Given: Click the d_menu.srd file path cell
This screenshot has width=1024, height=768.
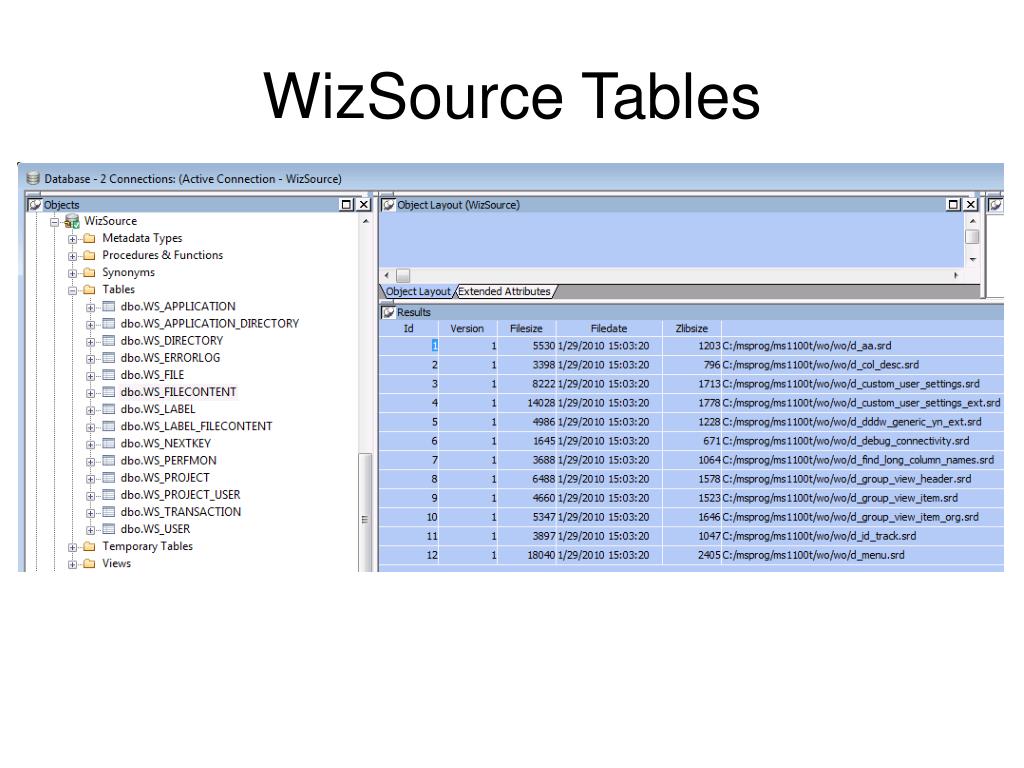Looking at the screenshot, I should pyautogui.click(x=813, y=555).
